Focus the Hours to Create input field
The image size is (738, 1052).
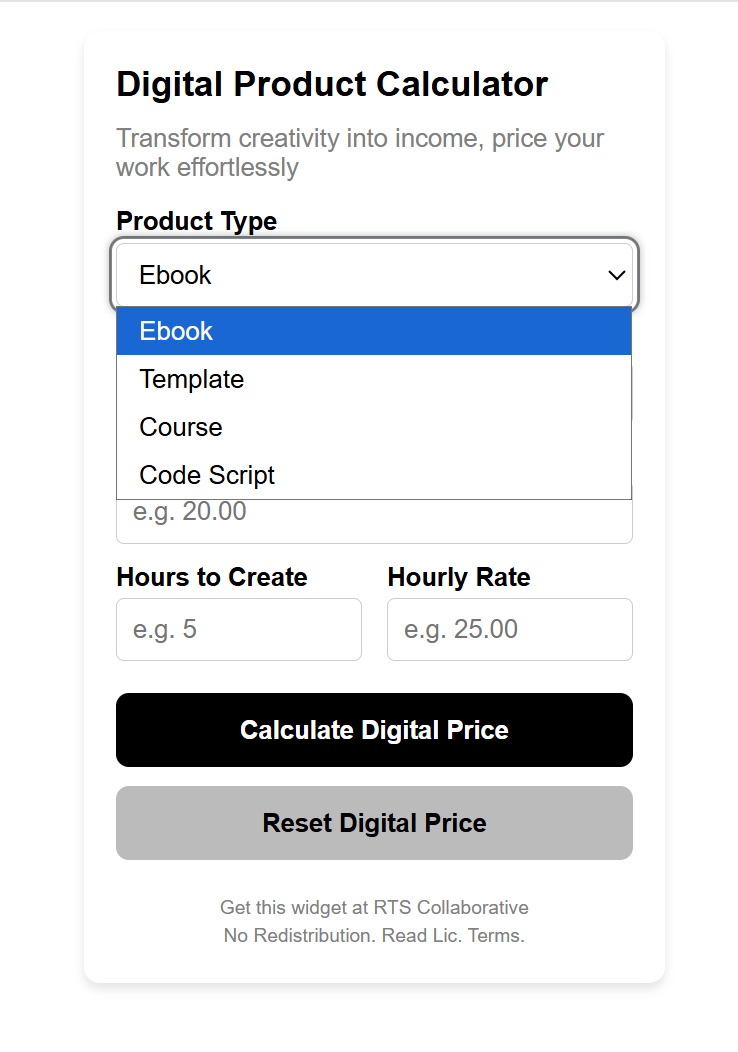(x=238, y=629)
